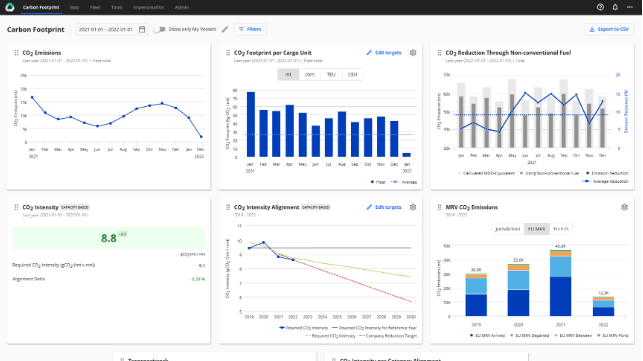The width and height of the screenshot is (643, 361).
Task: Toggle EU MRV Arrived legend entry
Action: coord(487,336)
